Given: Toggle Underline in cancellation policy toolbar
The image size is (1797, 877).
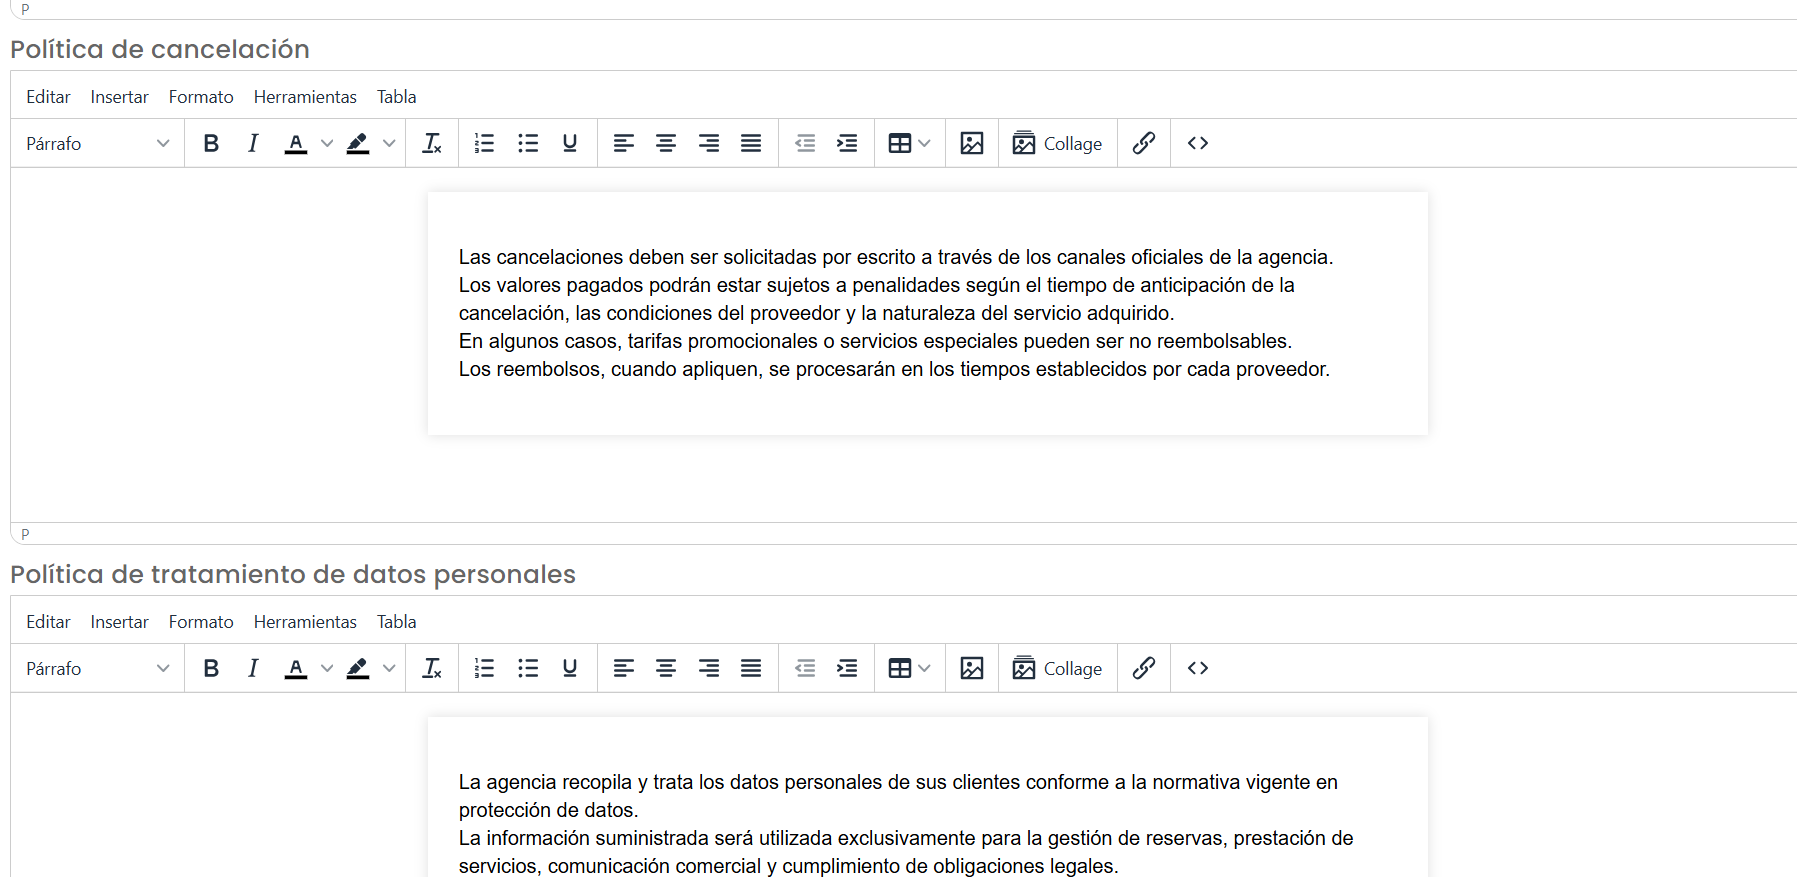Looking at the screenshot, I should coord(570,143).
